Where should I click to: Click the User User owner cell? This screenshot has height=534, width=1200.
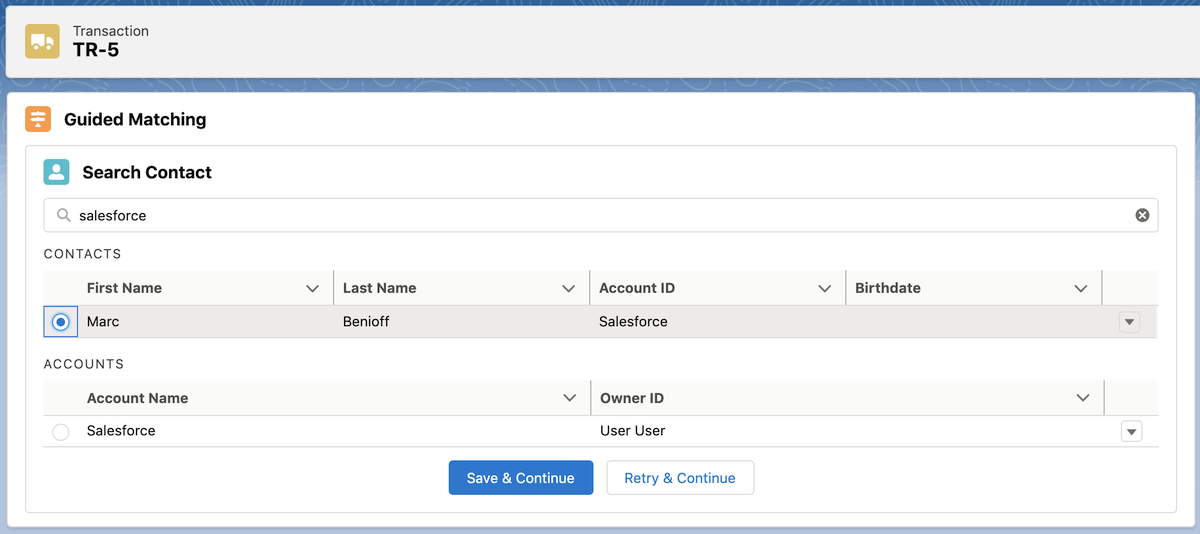coord(632,431)
